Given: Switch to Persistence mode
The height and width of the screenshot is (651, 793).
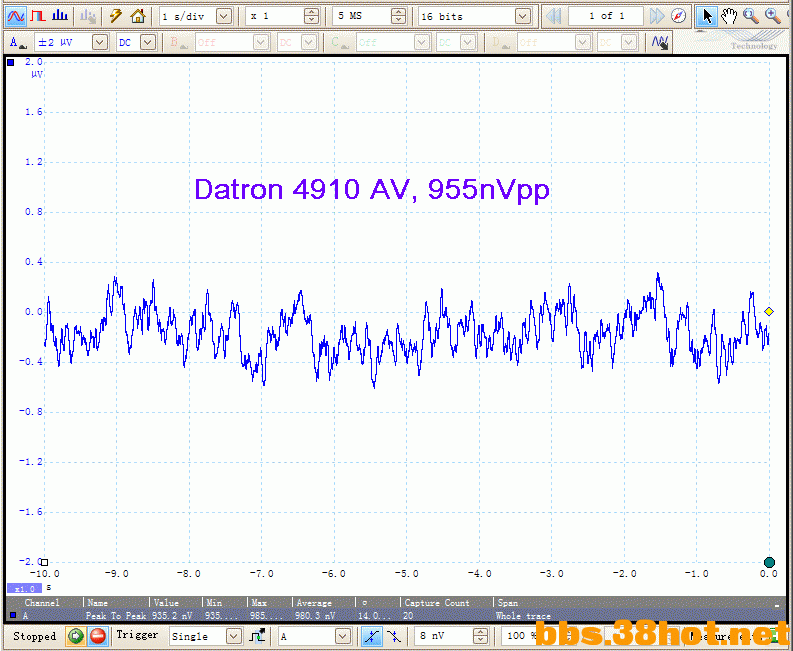Looking at the screenshot, I should (x=38, y=16).
